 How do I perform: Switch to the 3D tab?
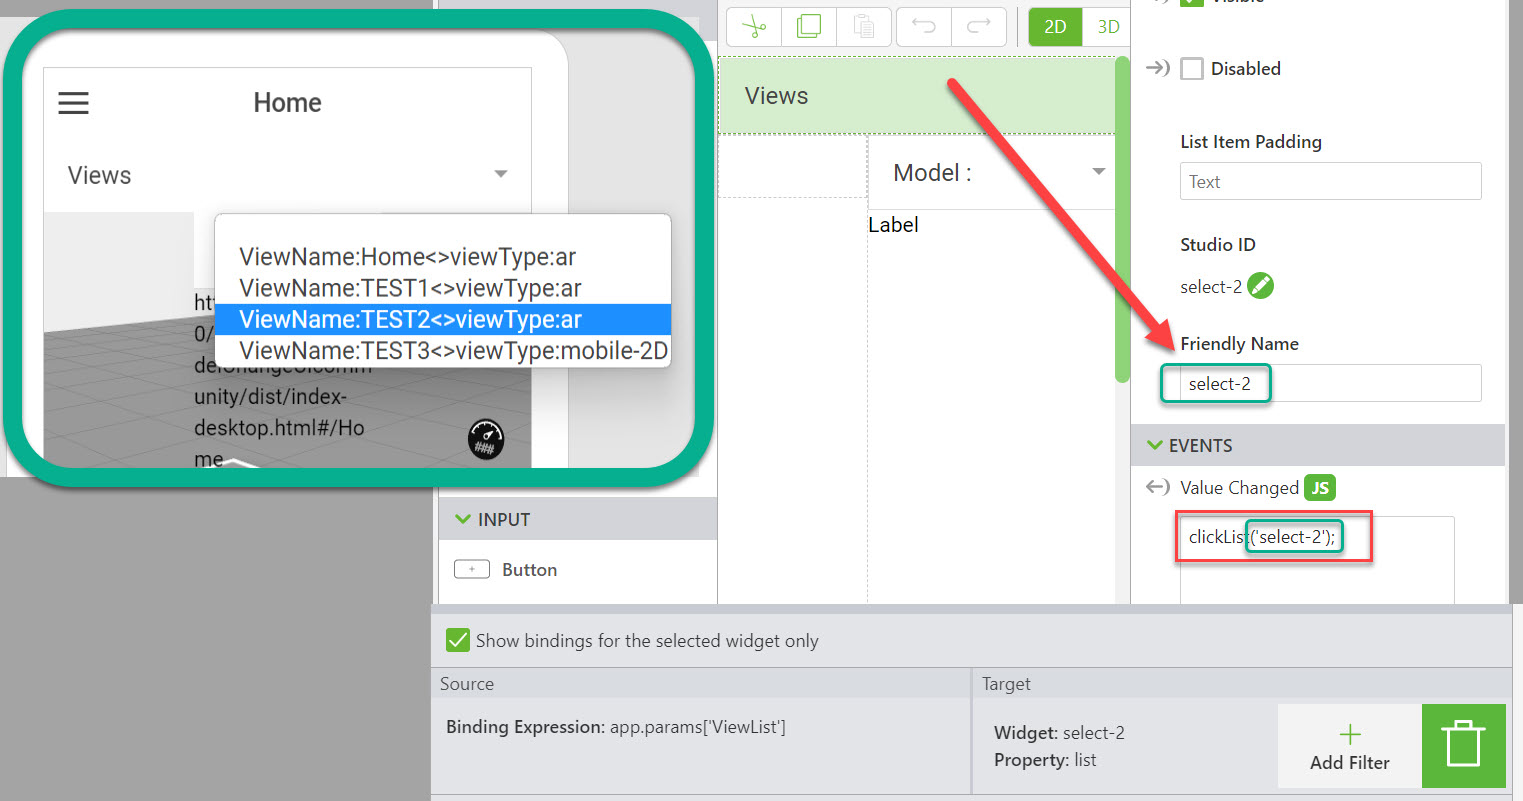(x=1107, y=27)
